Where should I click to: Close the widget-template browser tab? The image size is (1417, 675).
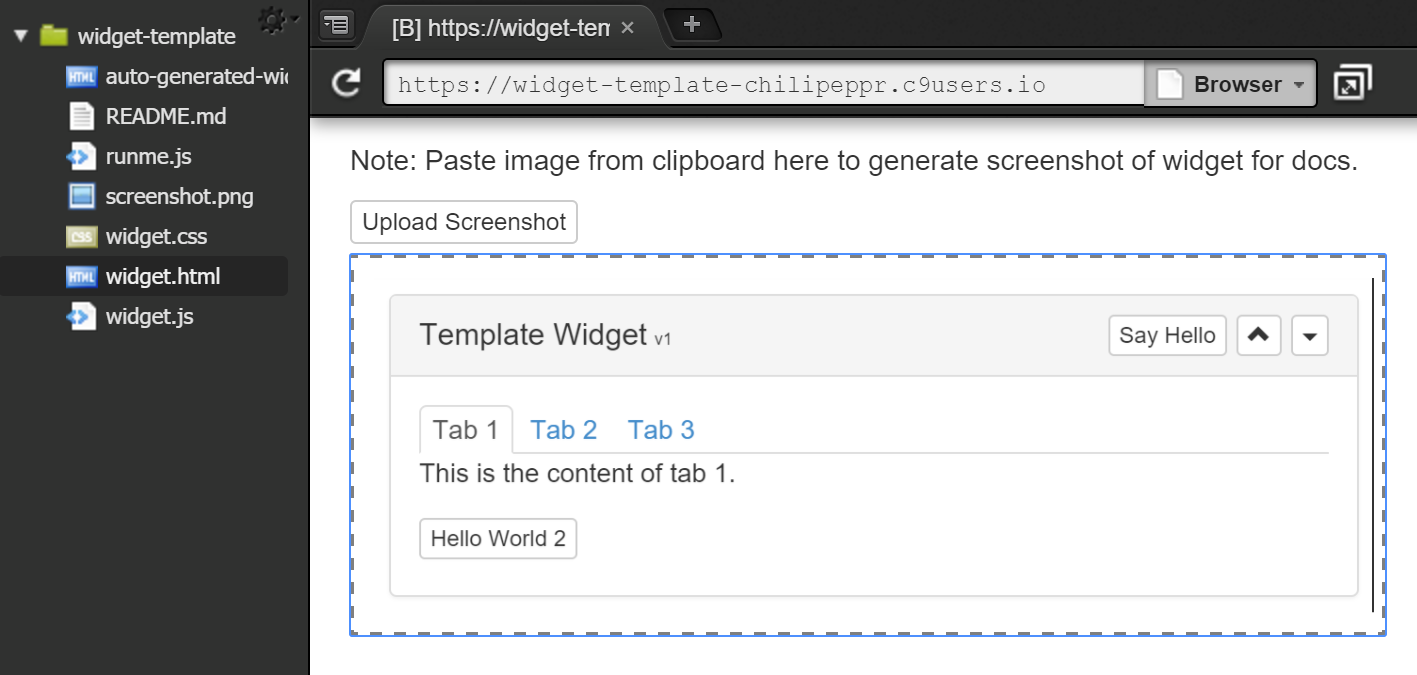click(x=628, y=28)
